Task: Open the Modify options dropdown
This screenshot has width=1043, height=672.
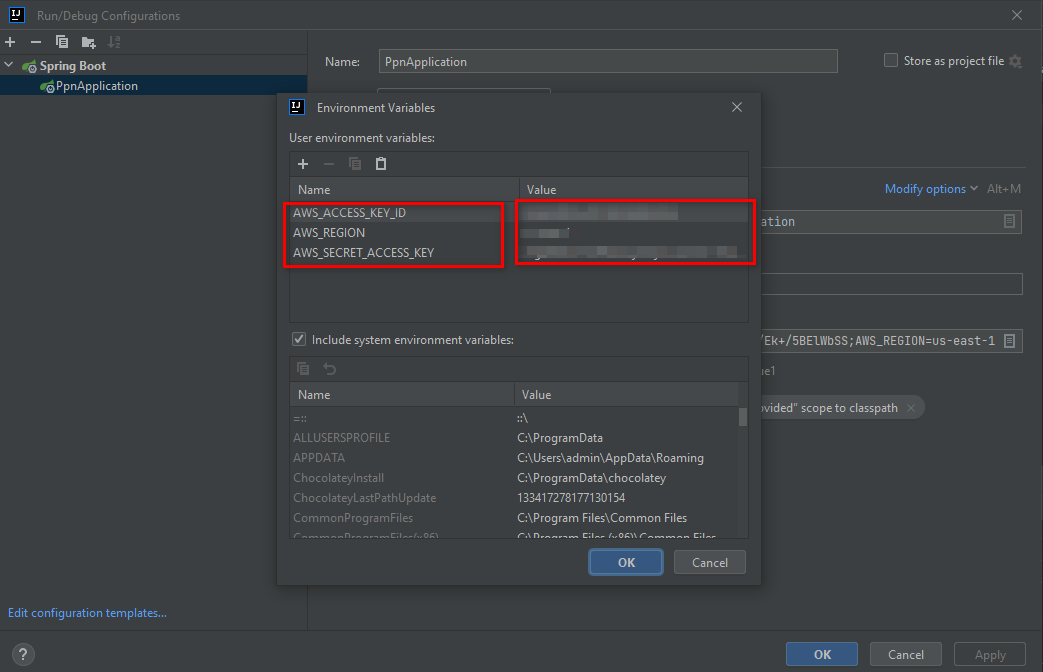Action: click(931, 189)
